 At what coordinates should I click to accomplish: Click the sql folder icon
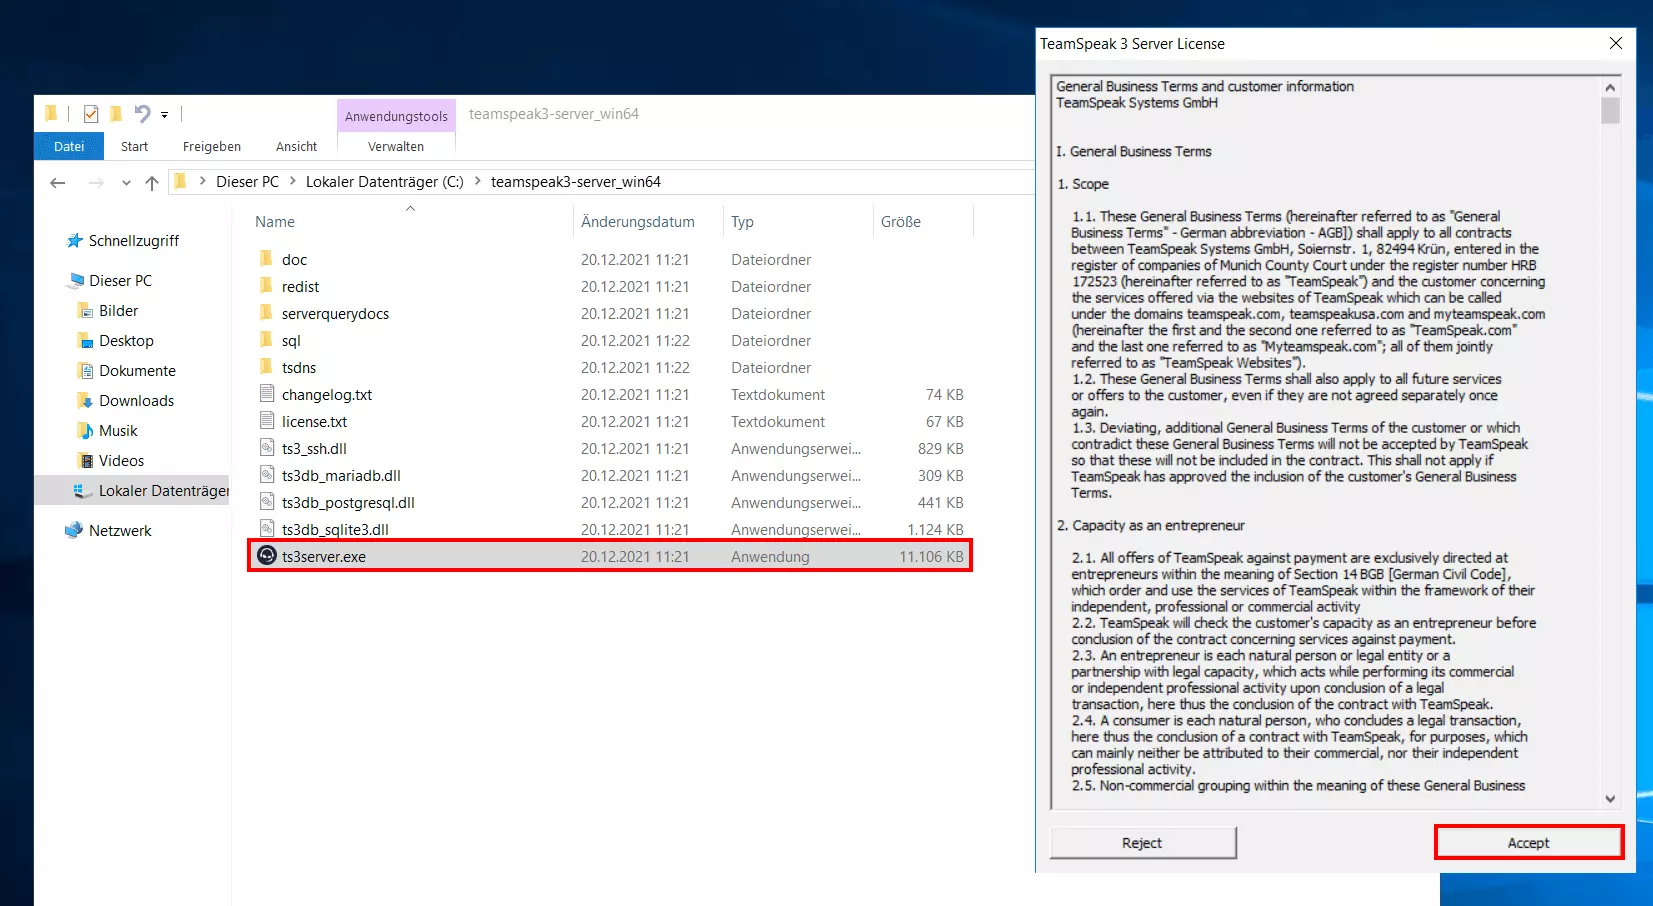(266, 340)
